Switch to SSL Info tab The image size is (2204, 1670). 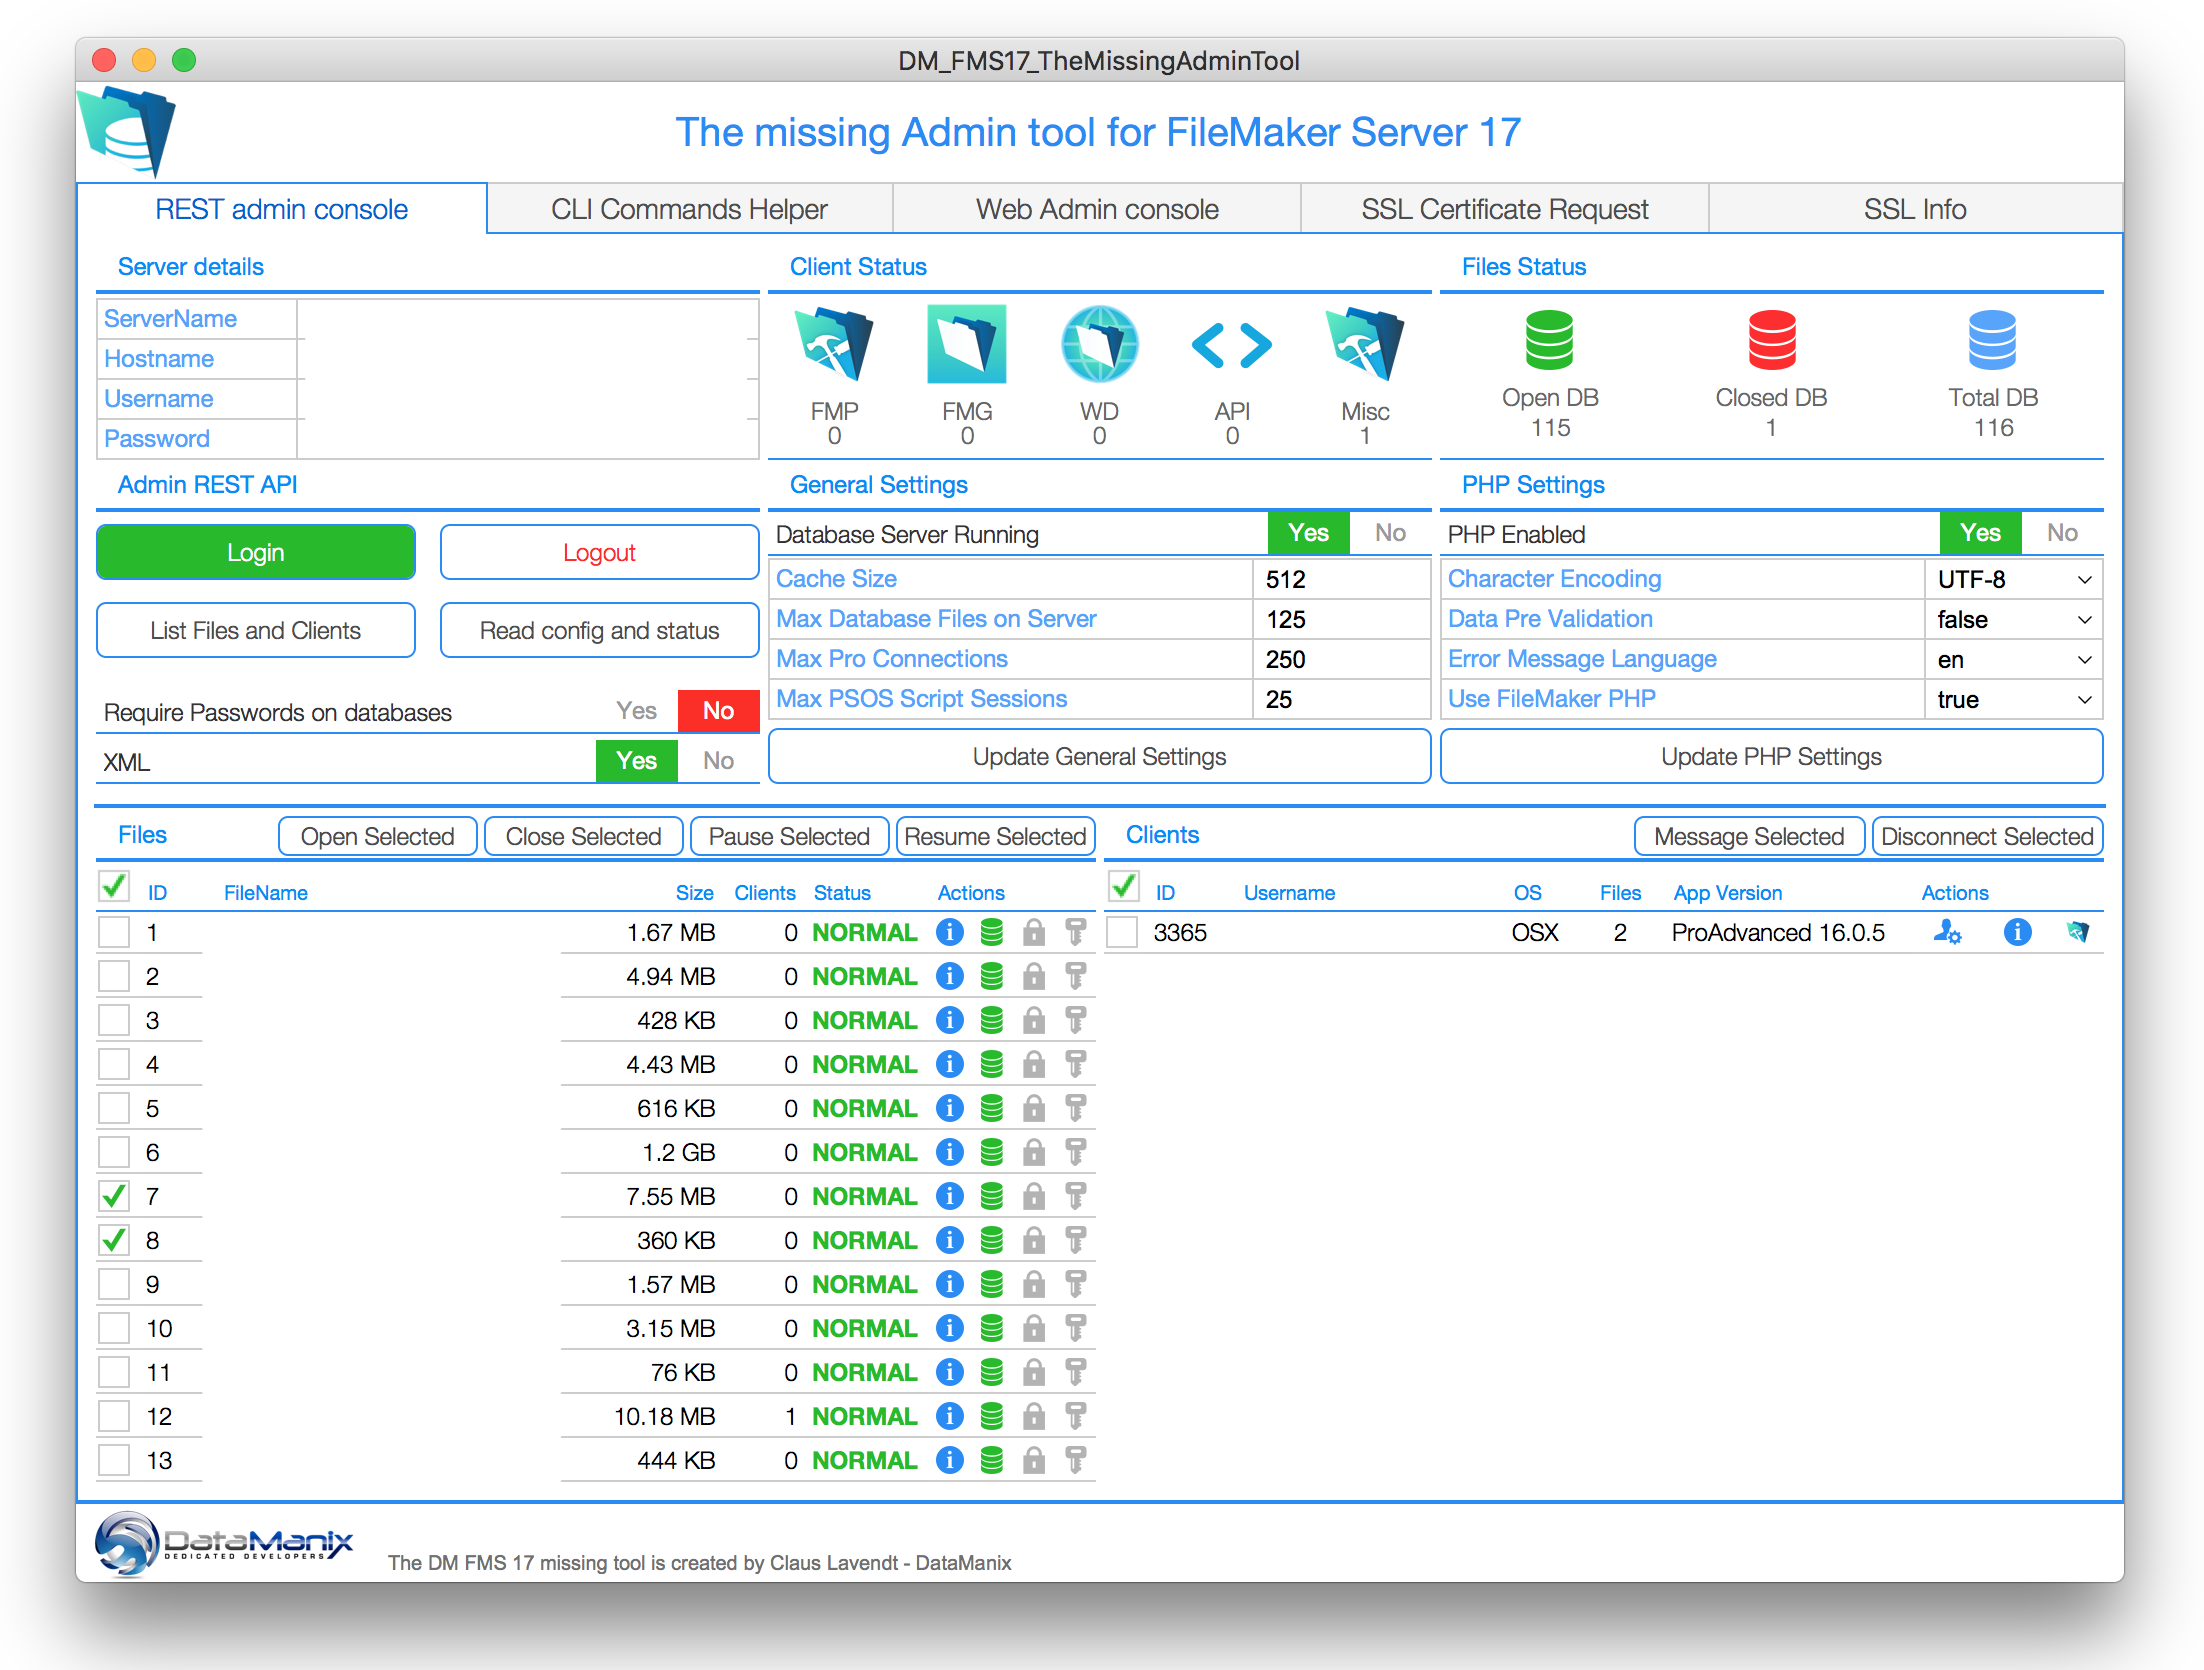(x=1915, y=209)
